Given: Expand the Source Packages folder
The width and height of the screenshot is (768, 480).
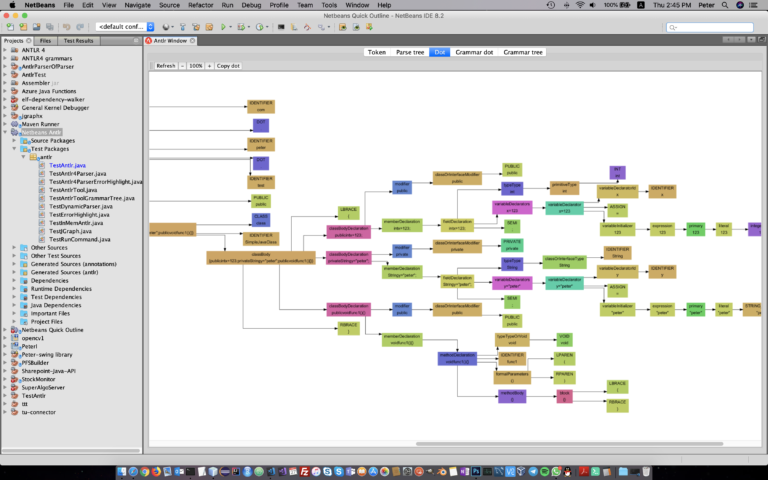Looking at the screenshot, I should (x=14, y=141).
